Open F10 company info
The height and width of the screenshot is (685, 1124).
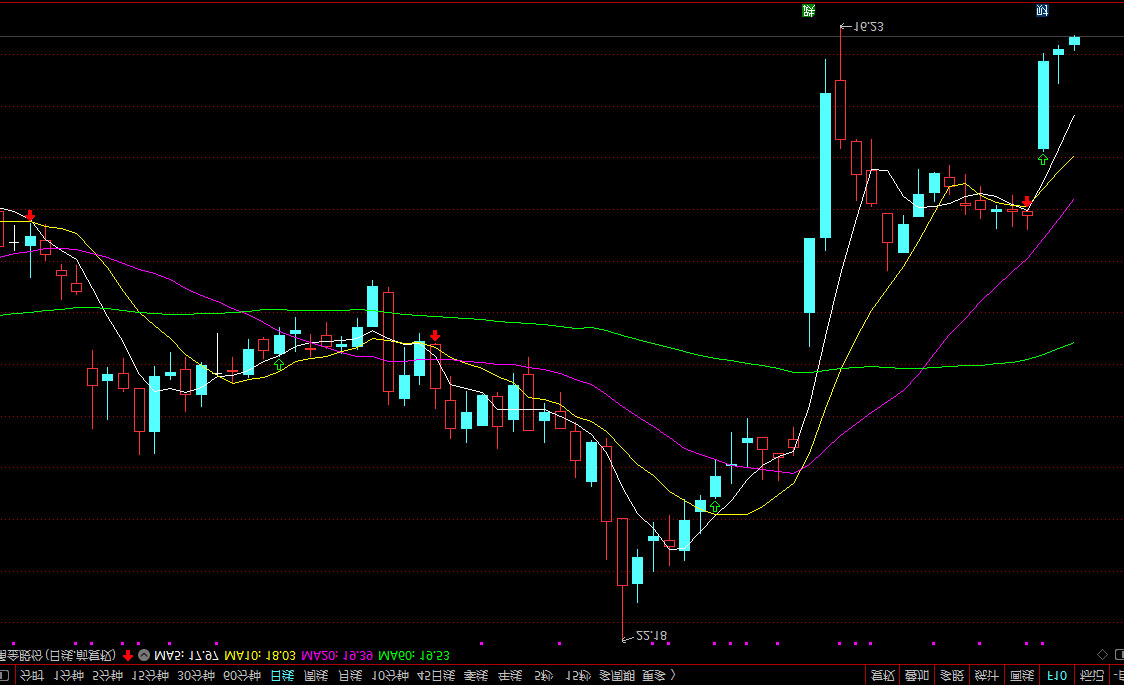click(1057, 676)
